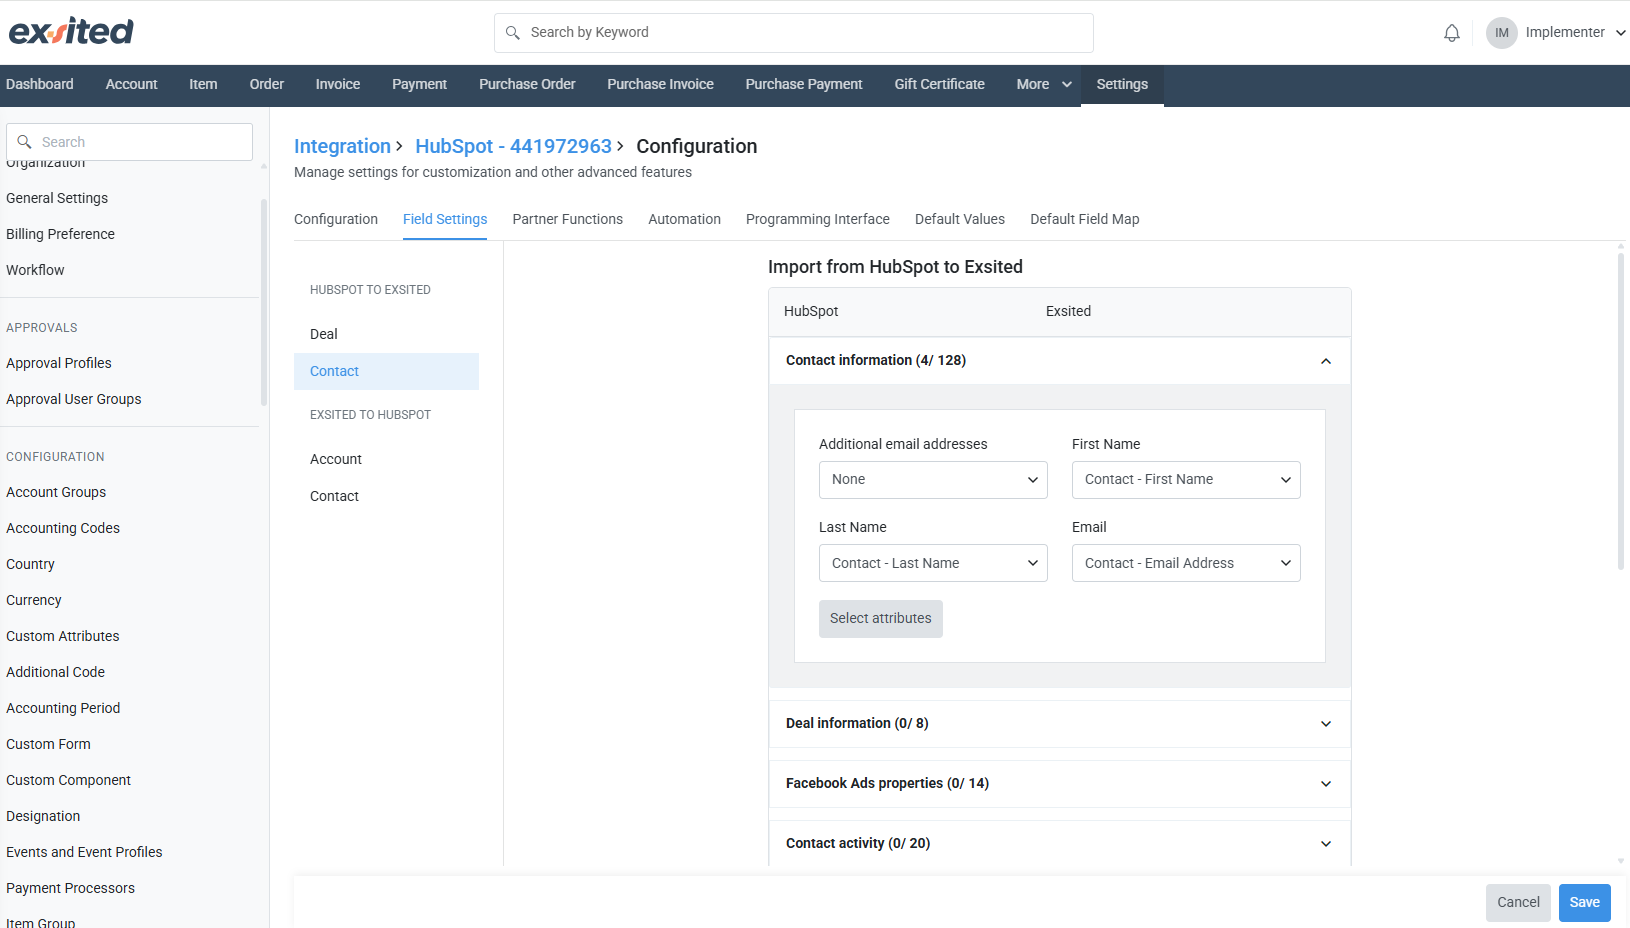The height and width of the screenshot is (928, 1630).
Task: Open the Implementer user menu arrow
Action: (x=1621, y=33)
